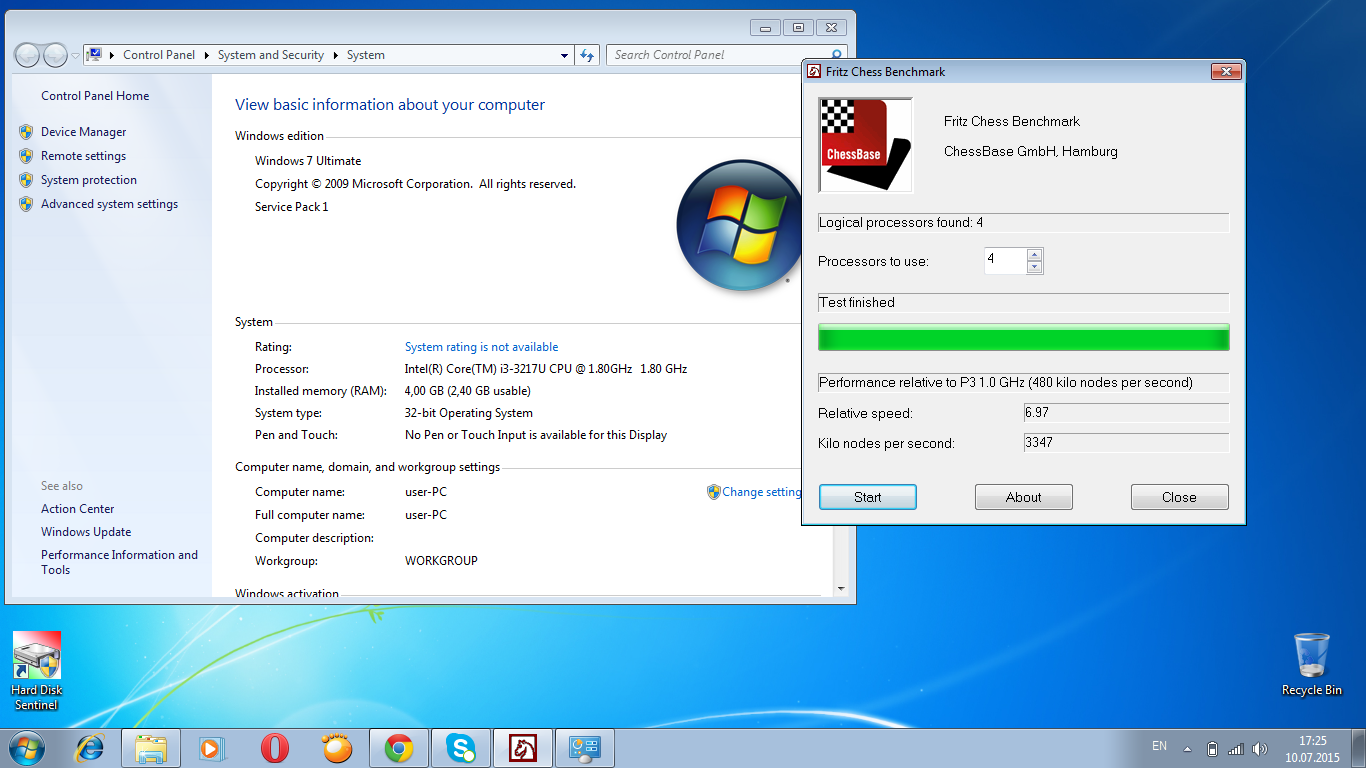1366x768 pixels.
Task: Show hidden system tray icons
Action: (1187, 748)
